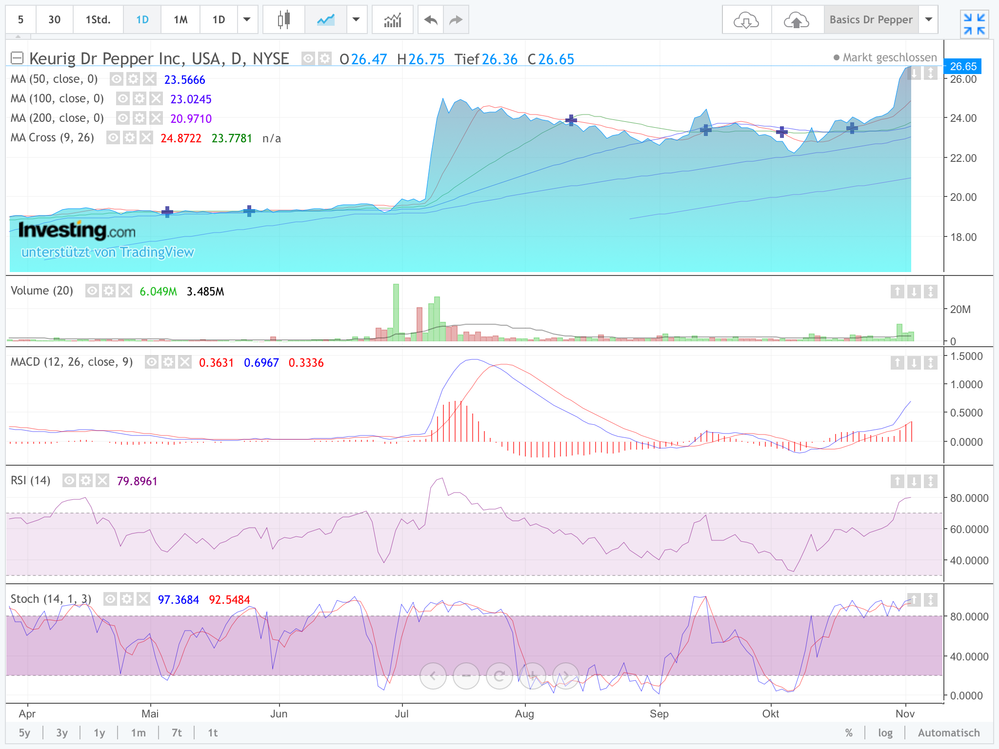
Task: Open chart style dropdown arrow
Action: click(x=357, y=20)
